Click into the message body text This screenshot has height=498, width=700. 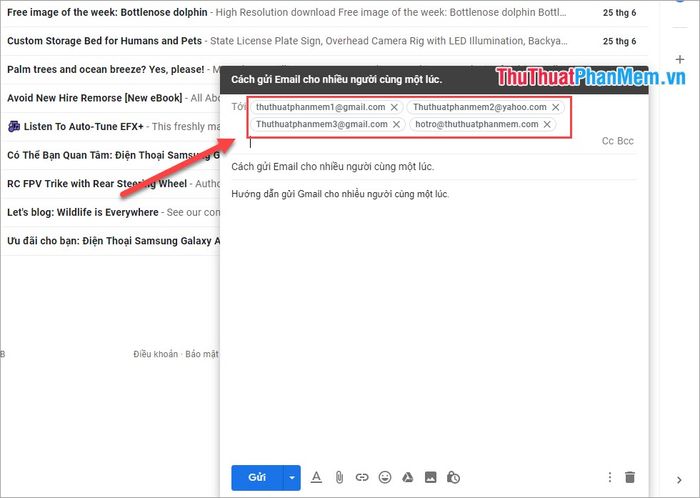[340, 194]
